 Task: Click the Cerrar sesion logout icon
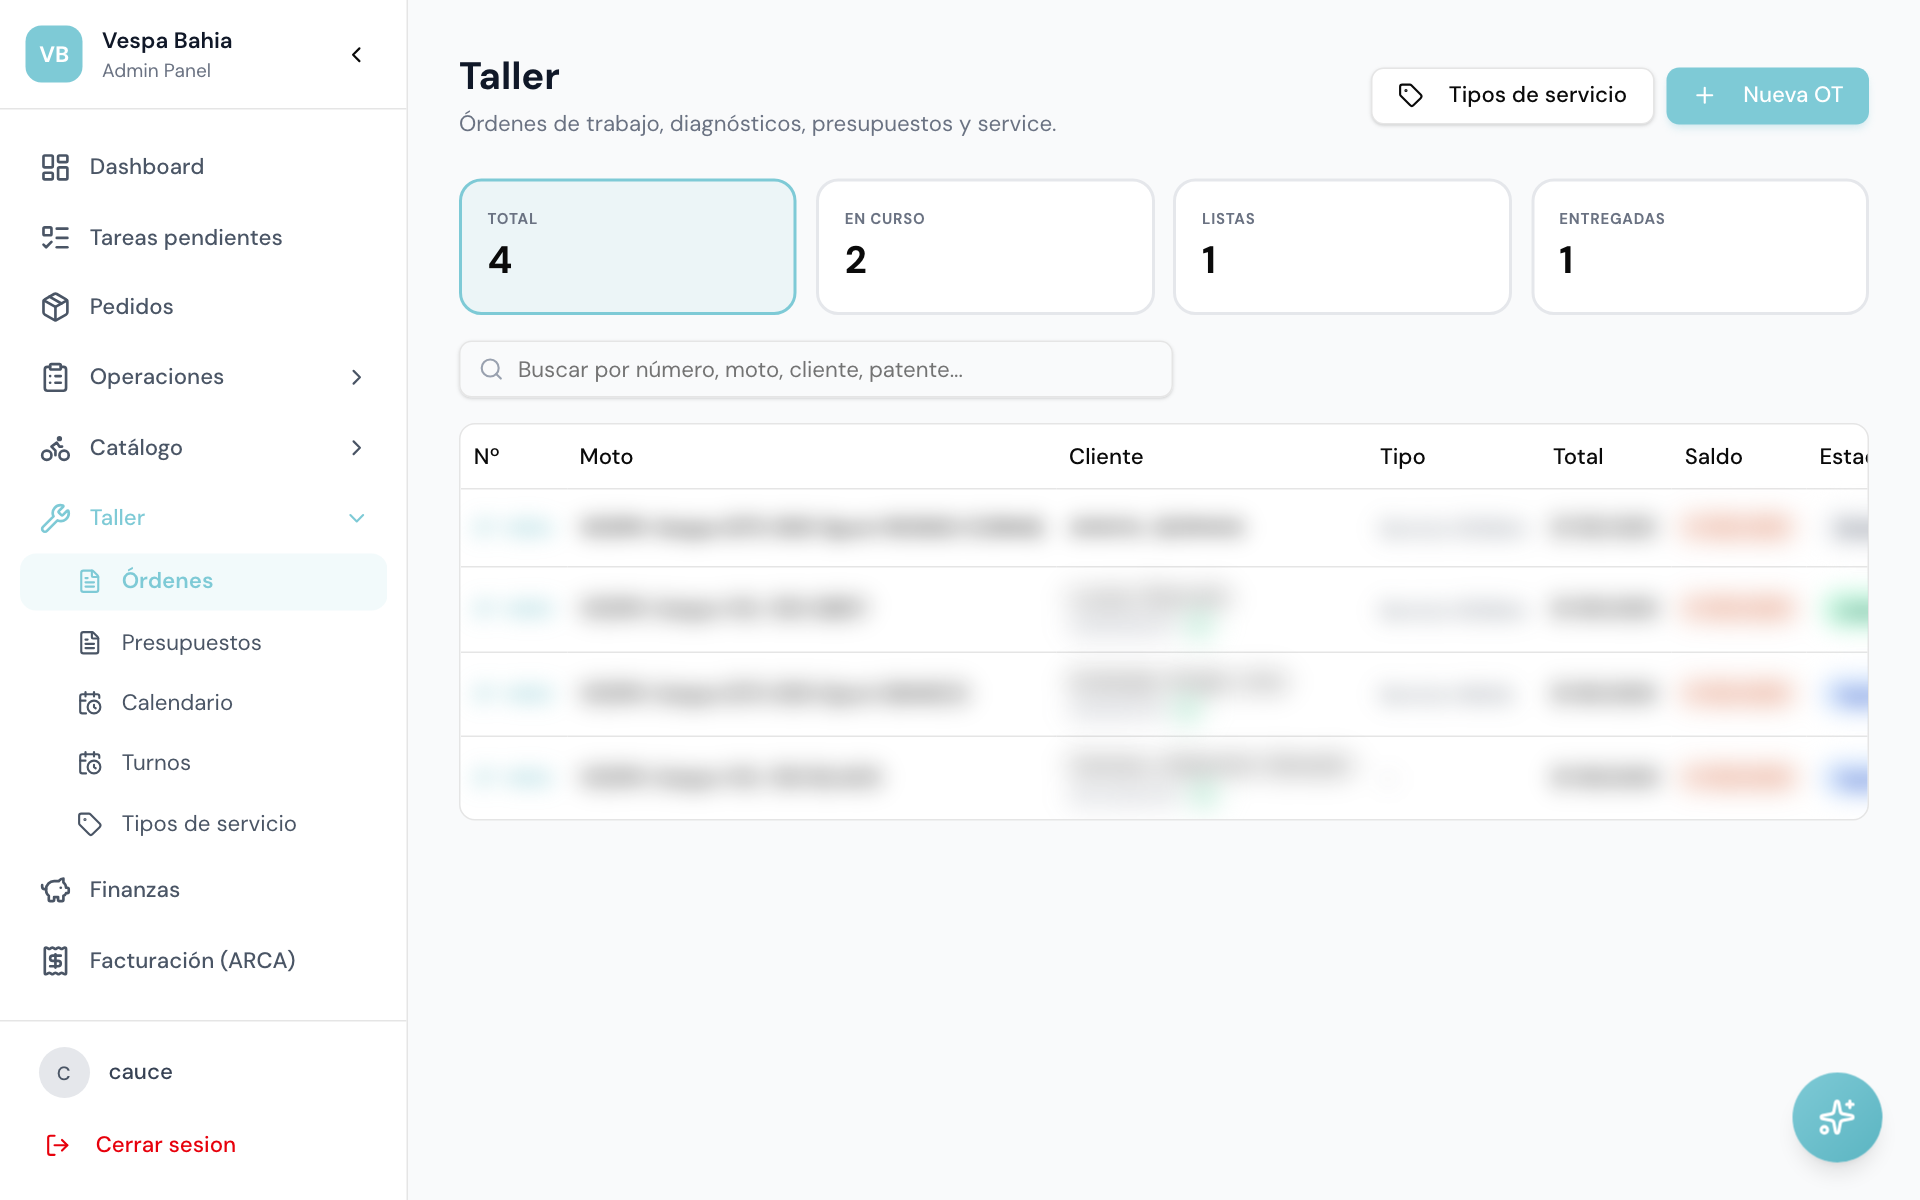(58, 1145)
